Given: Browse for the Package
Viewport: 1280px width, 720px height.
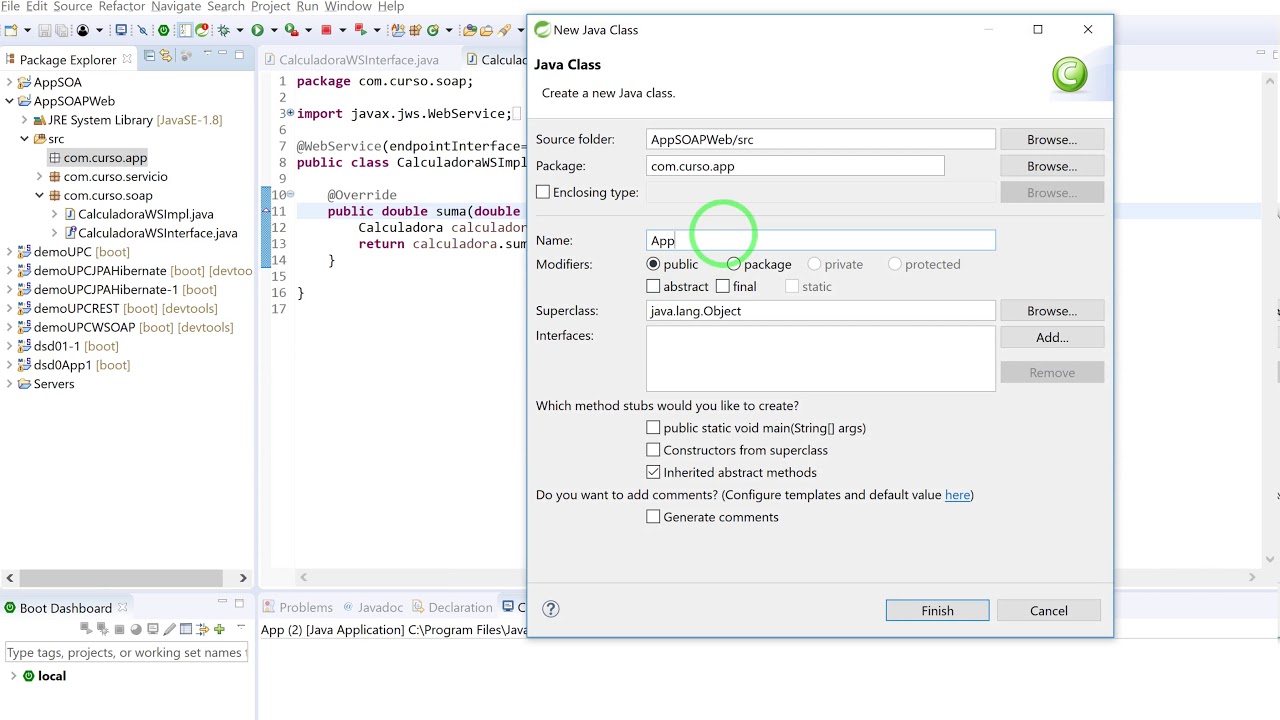Looking at the screenshot, I should click(1052, 166).
